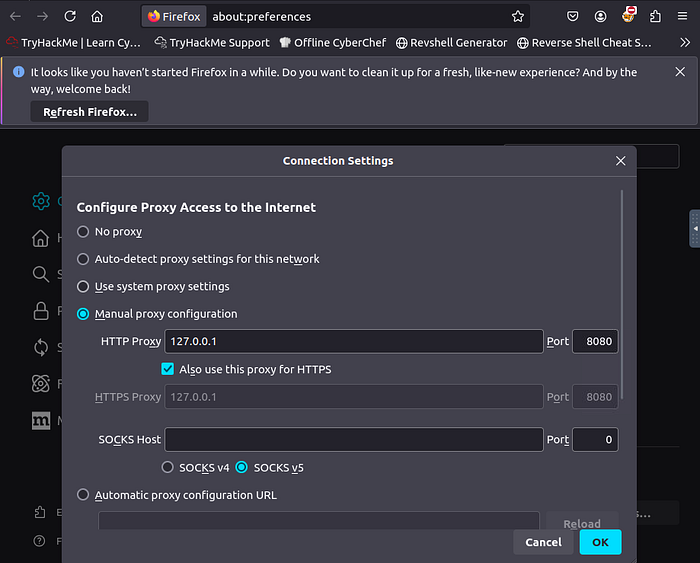The image size is (700, 563).
Task: Select the No proxy option
Action: click(83, 232)
